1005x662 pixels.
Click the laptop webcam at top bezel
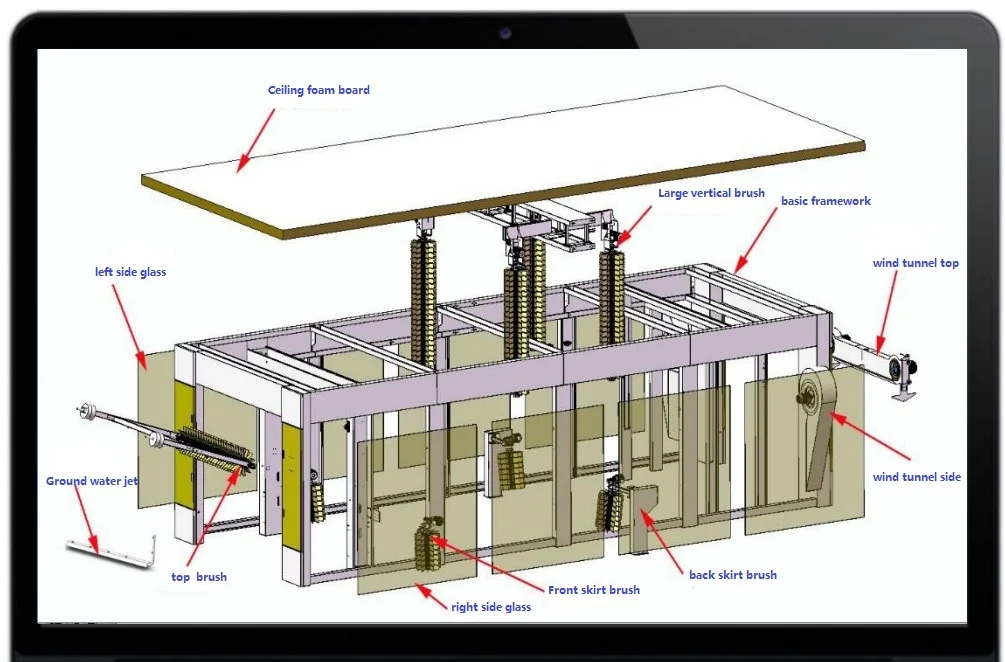(x=505, y=33)
